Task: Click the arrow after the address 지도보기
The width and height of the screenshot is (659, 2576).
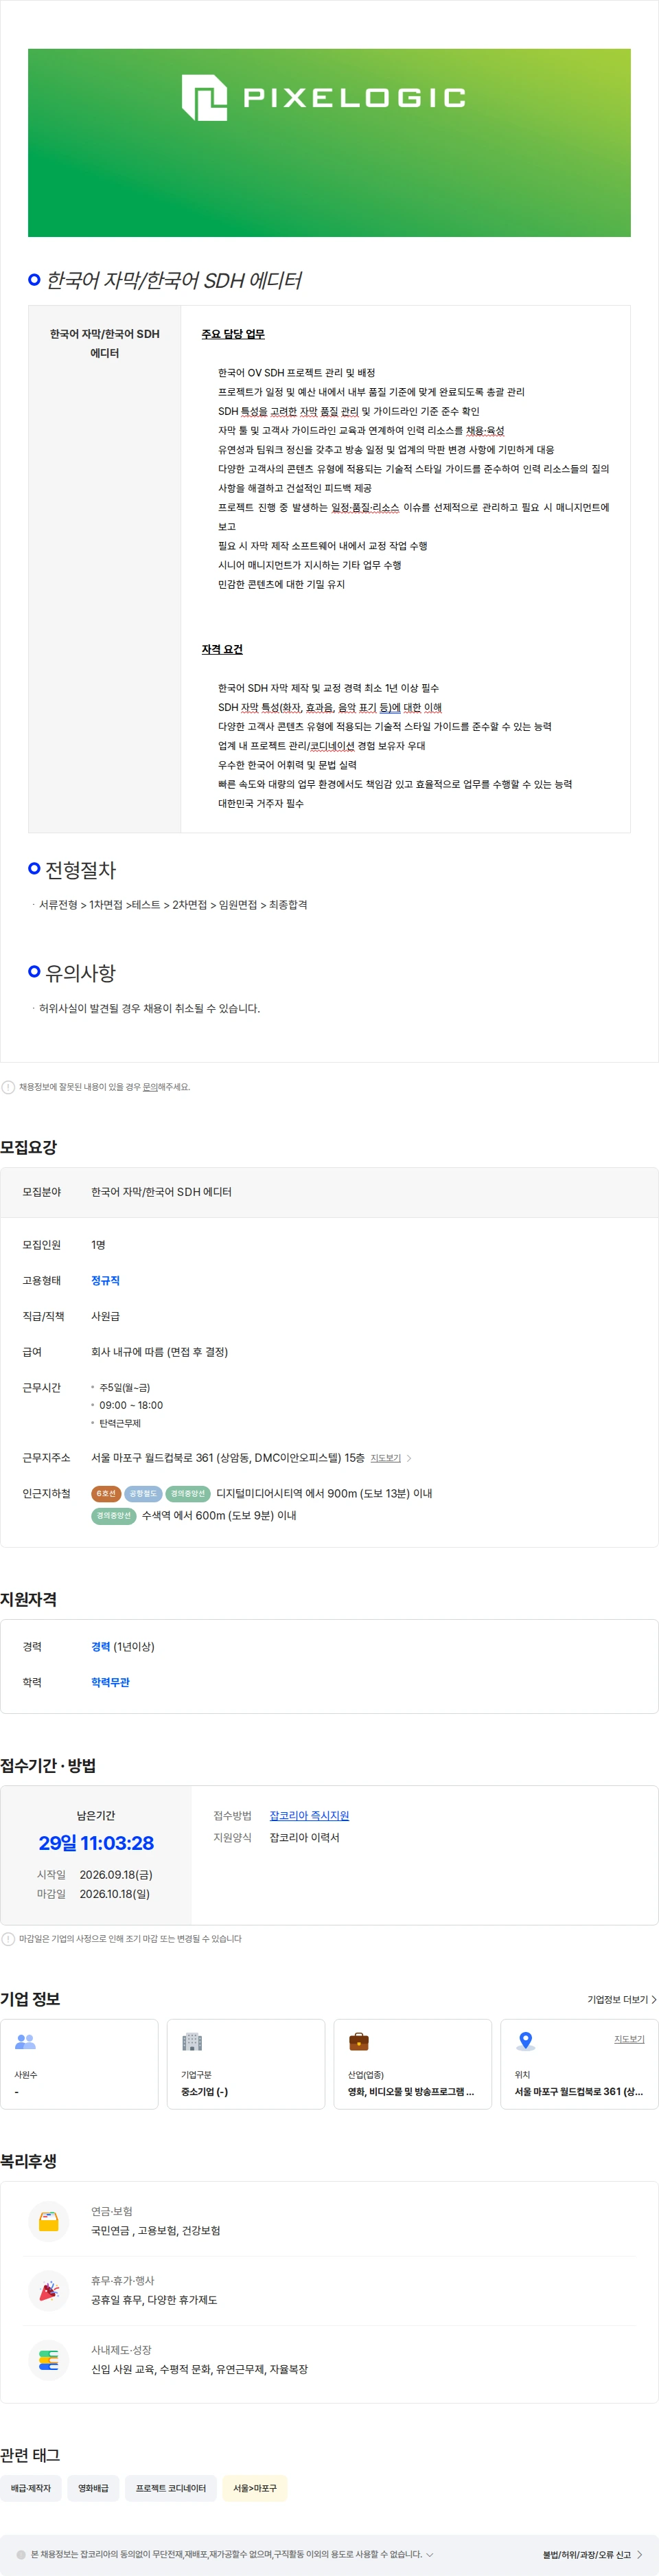Action: 409,1458
